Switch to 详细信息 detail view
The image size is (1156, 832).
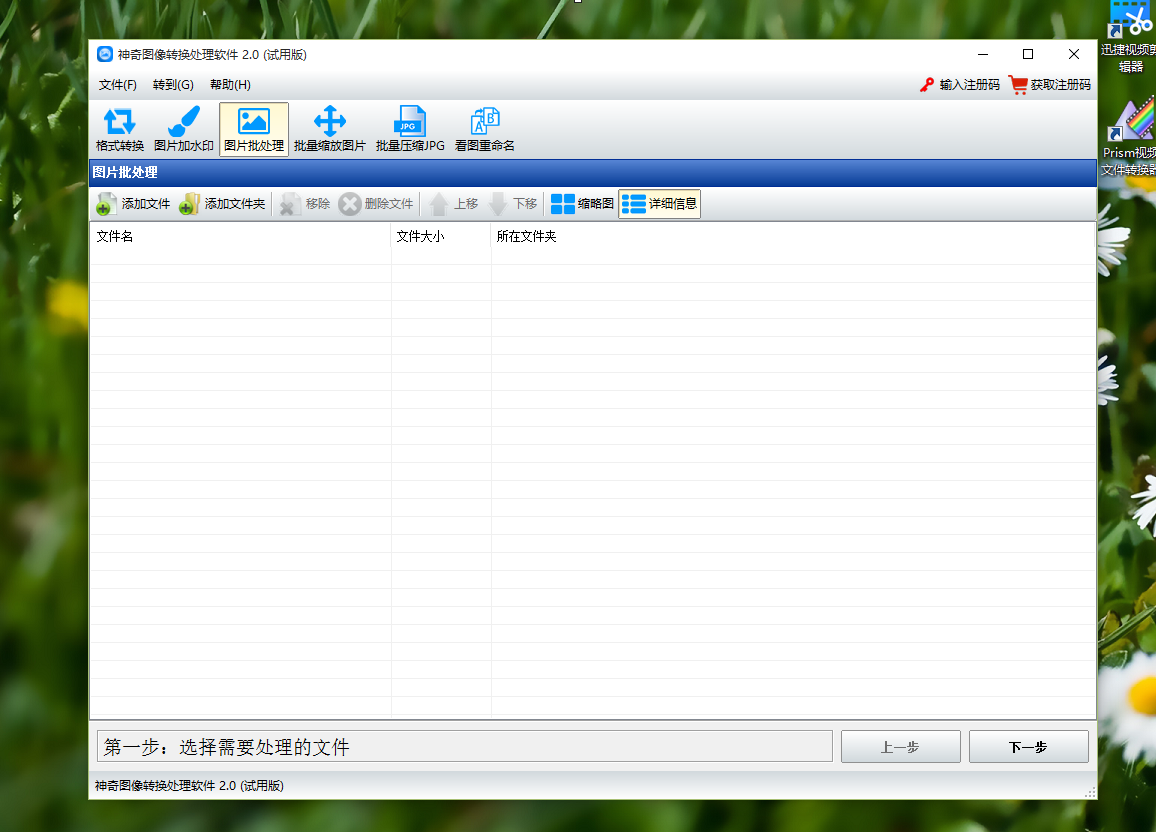pyautogui.click(x=659, y=204)
